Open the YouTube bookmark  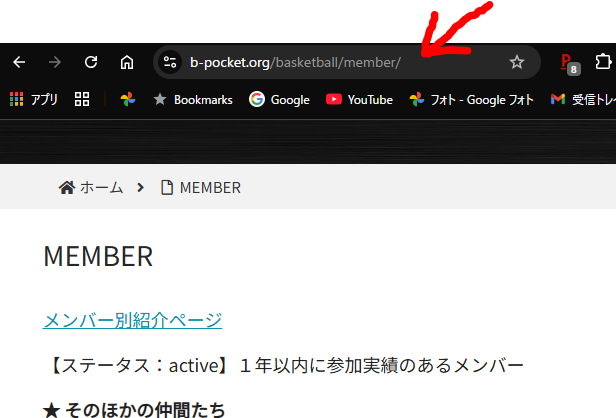click(x=359, y=100)
